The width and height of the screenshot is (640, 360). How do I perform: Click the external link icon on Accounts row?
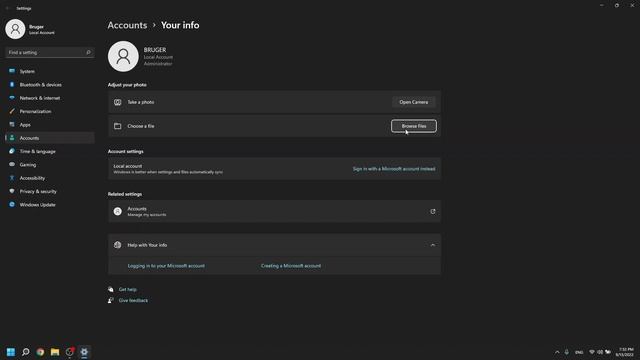[x=433, y=211]
